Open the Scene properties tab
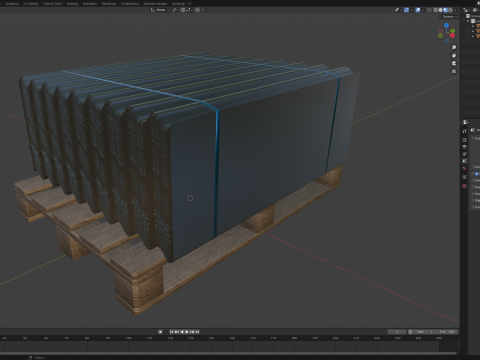This screenshot has height=360, width=480. [464, 161]
